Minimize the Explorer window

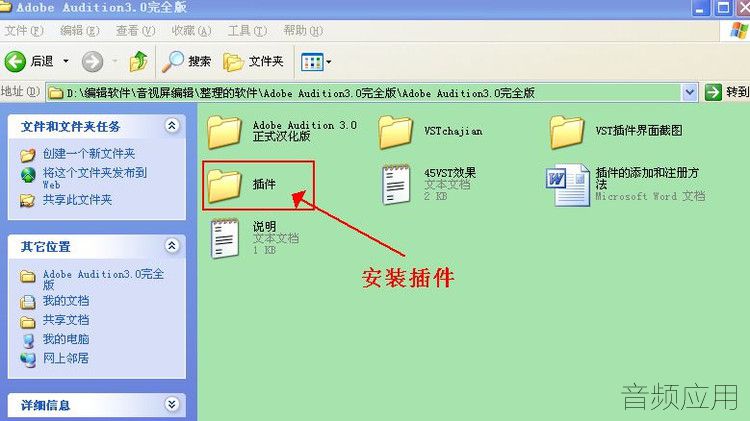pos(701,8)
